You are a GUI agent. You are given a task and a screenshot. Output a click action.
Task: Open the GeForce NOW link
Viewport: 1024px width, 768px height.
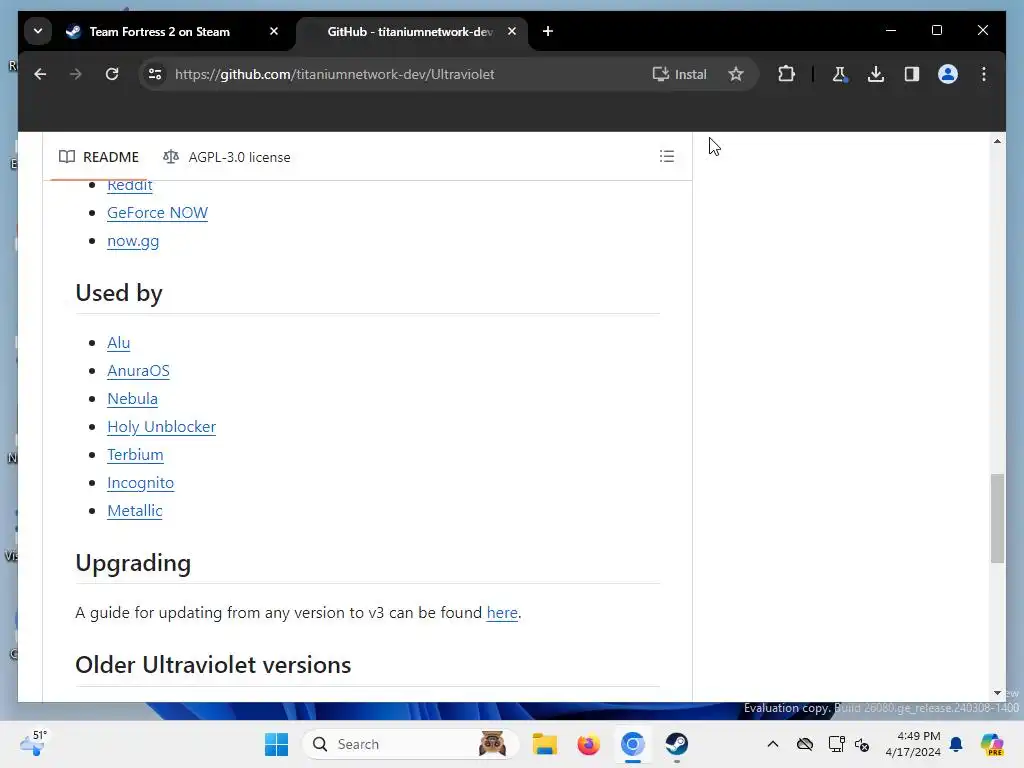(x=157, y=213)
